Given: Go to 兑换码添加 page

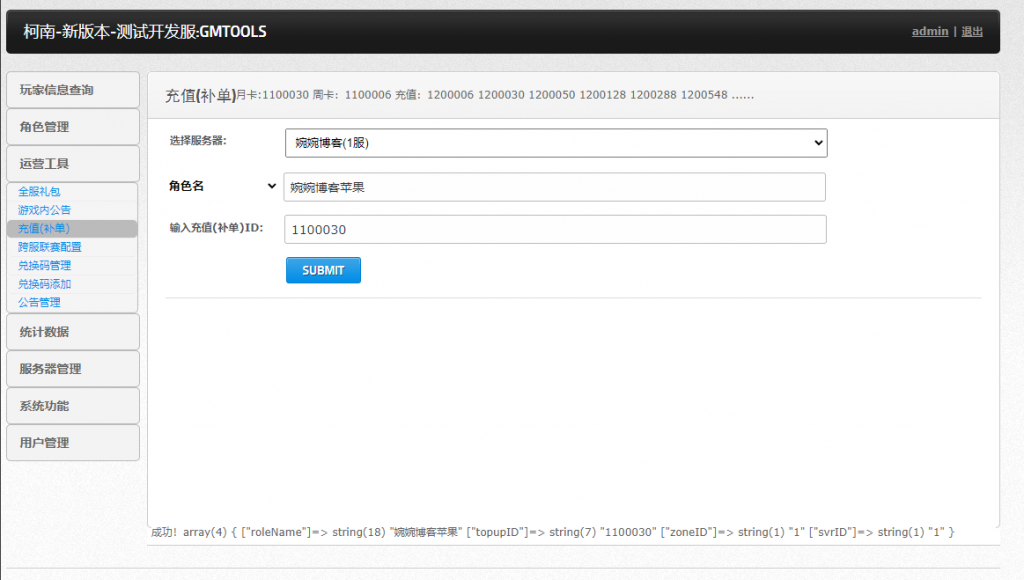Looking at the screenshot, I should (44, 284).
